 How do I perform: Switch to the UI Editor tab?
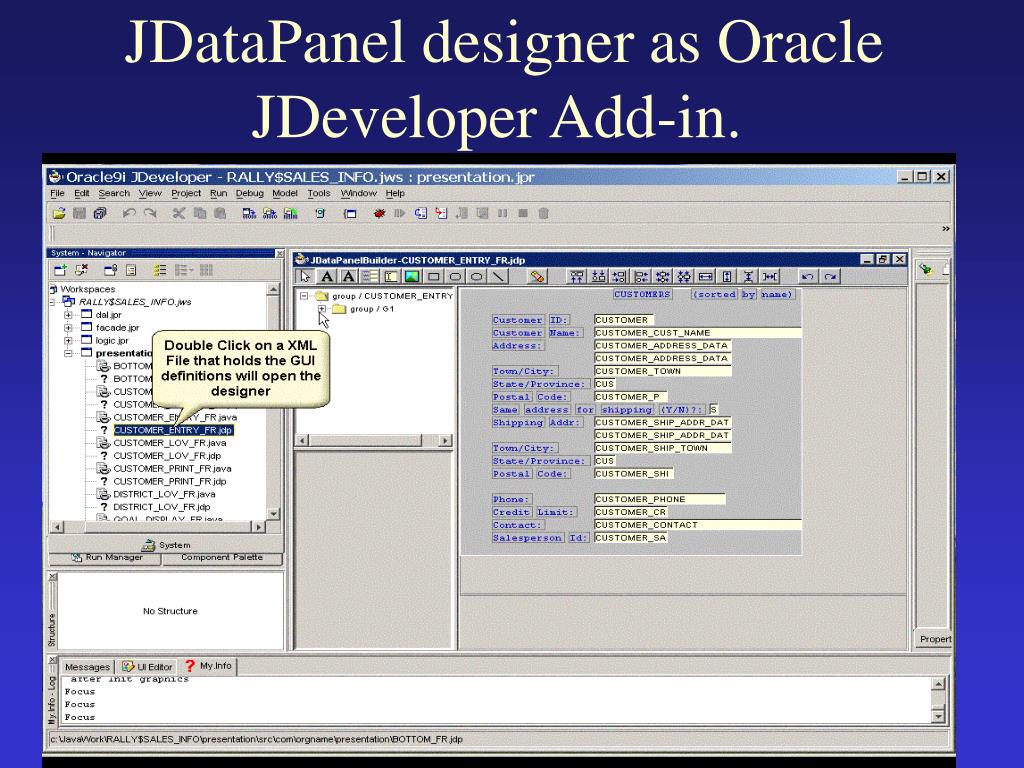coord(148,667)
